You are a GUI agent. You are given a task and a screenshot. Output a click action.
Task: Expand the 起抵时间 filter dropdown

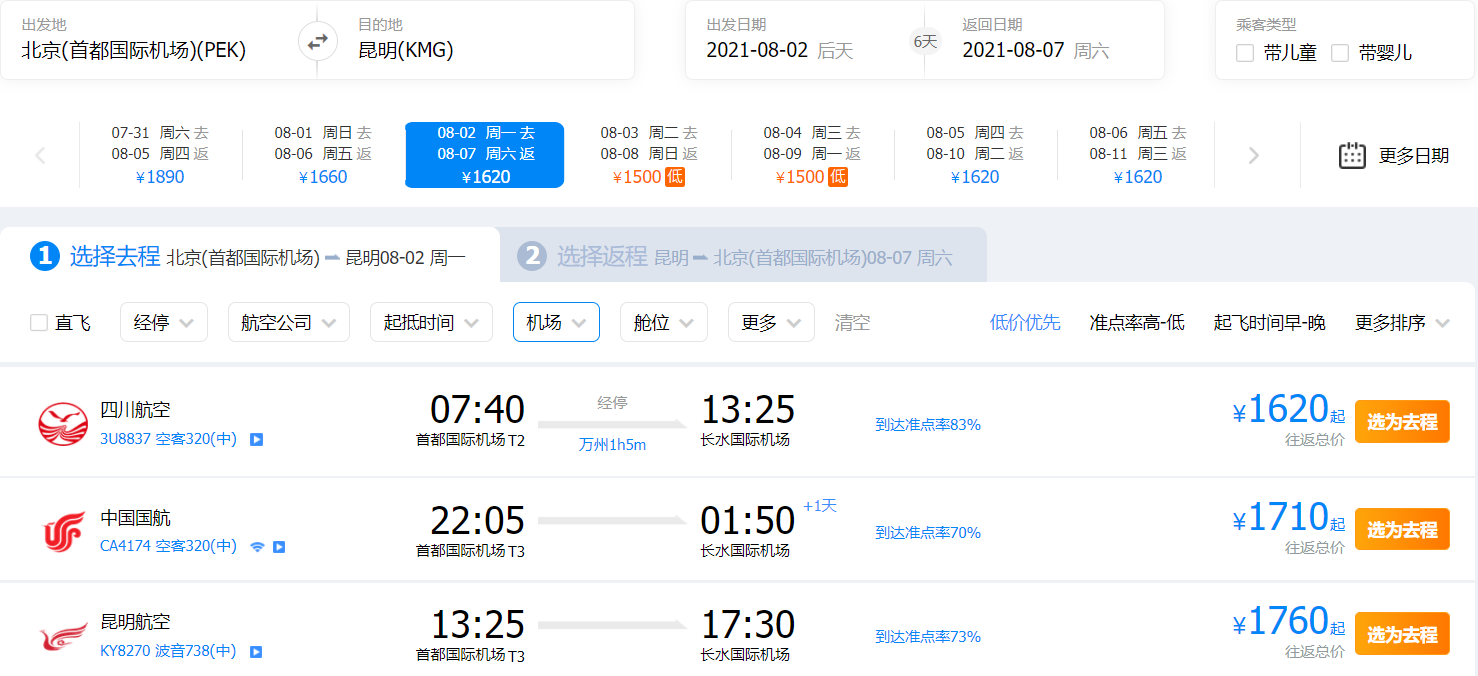[x=431, y=322]
